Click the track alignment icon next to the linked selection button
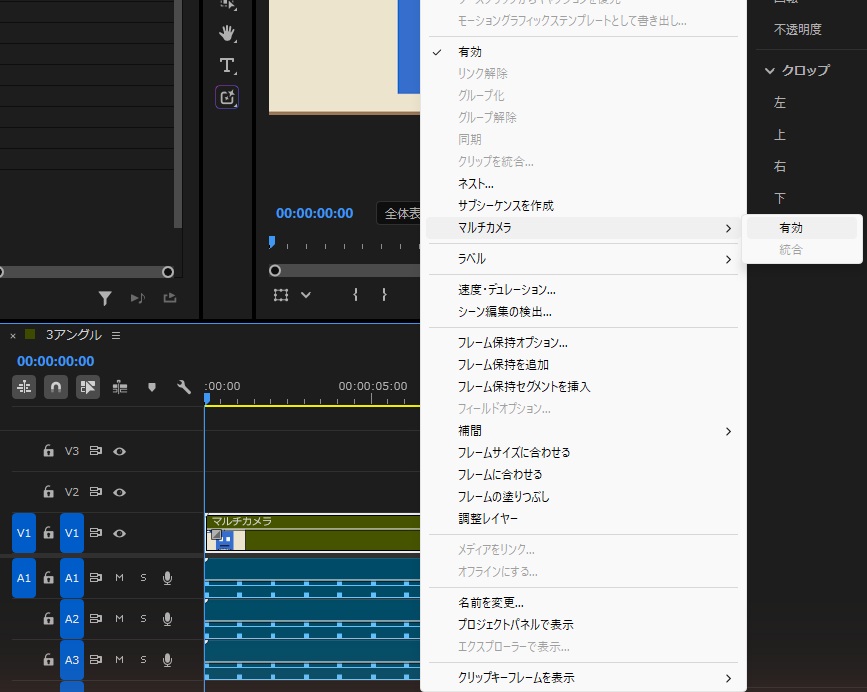The width and height of the screenshot is (867, 692). tap(120, 387)
